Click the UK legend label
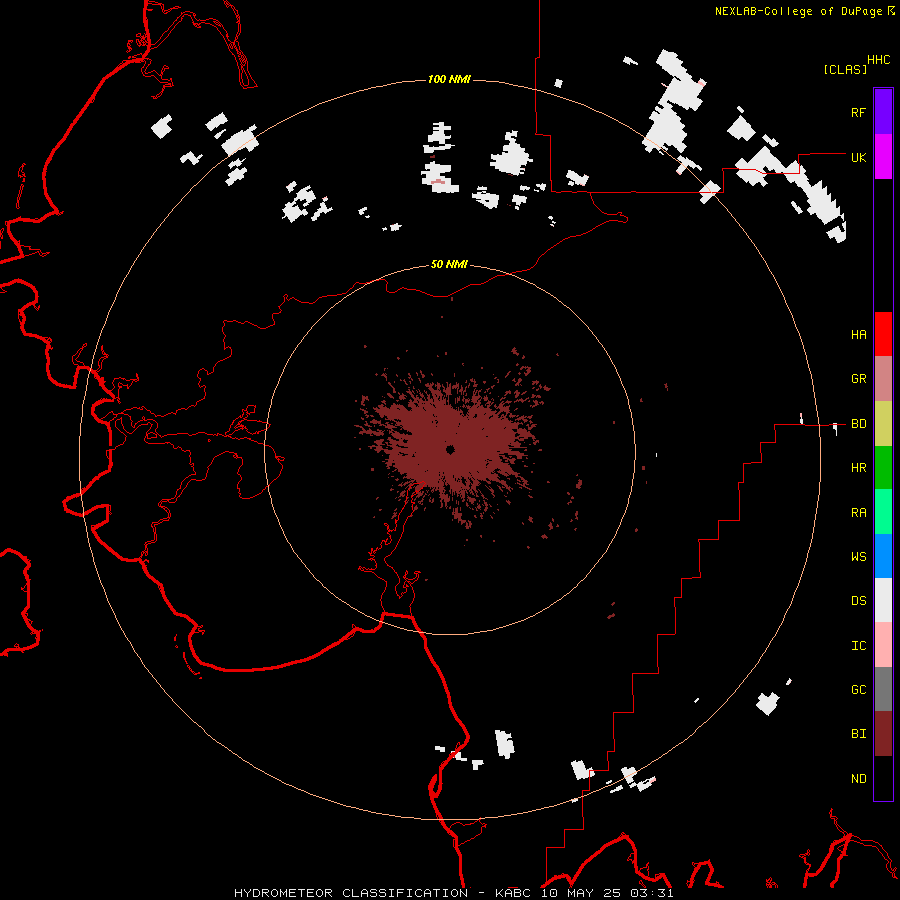Viewport: 900px width, 900px height. point(858,157)
